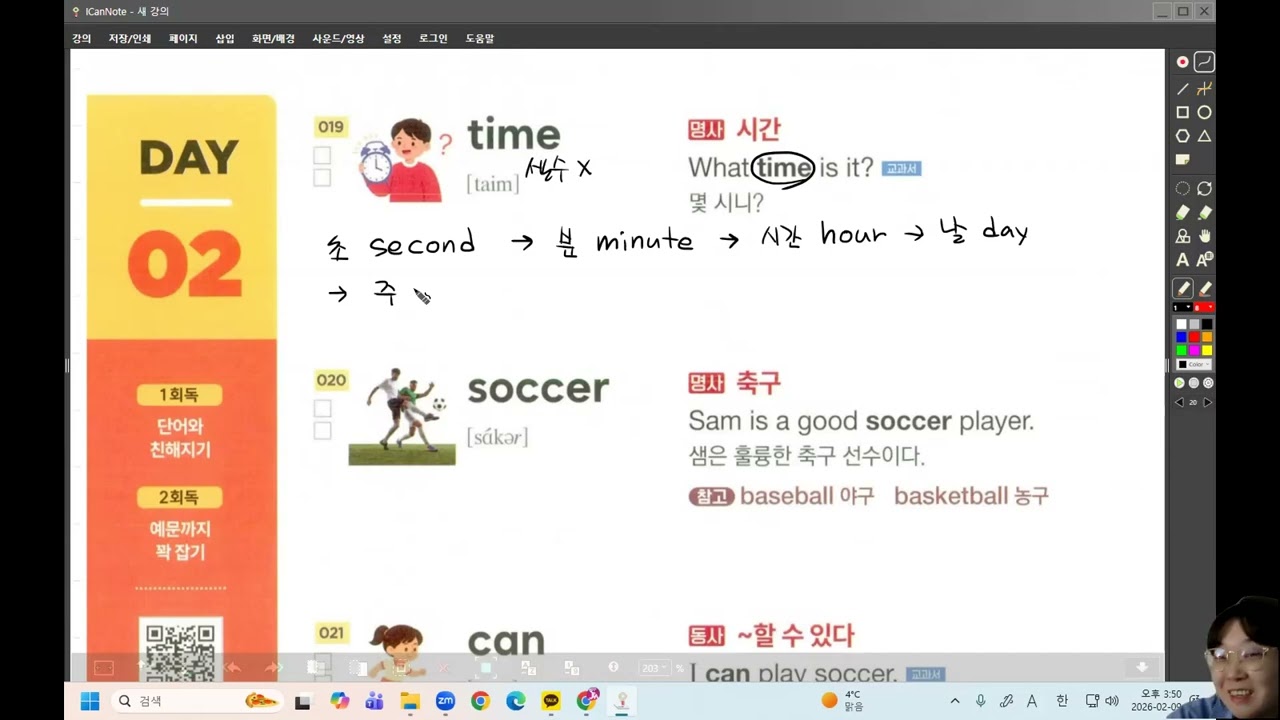Click the Windows Start button

(90, 701)
